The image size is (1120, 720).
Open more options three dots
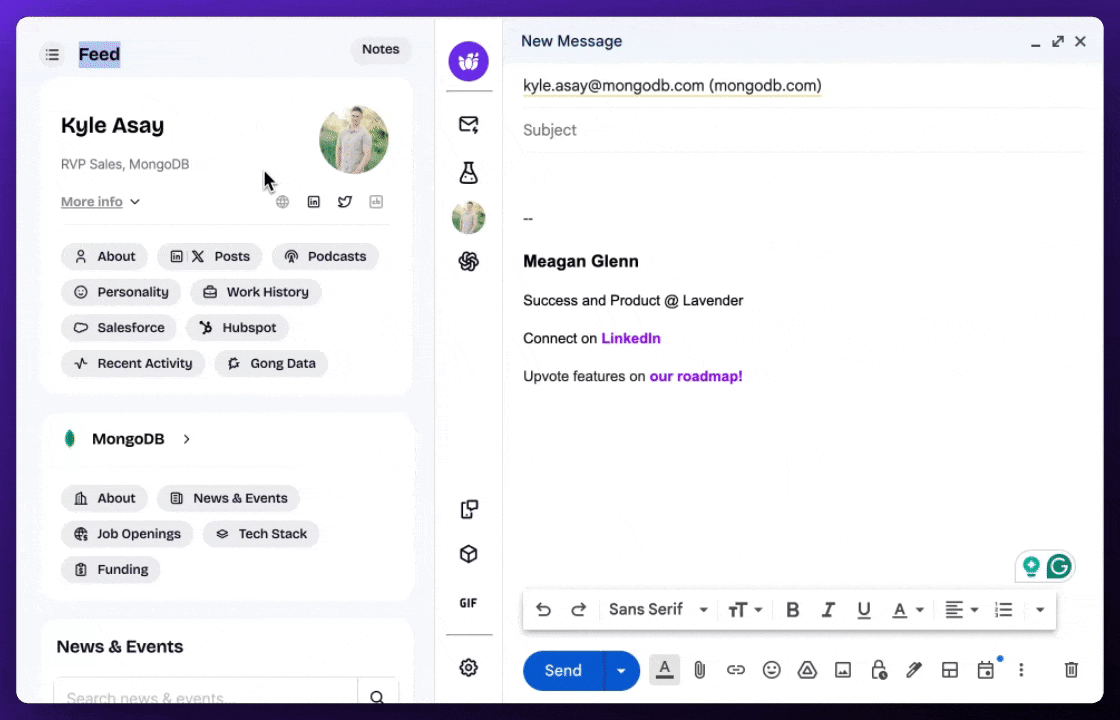point(1021,670)
